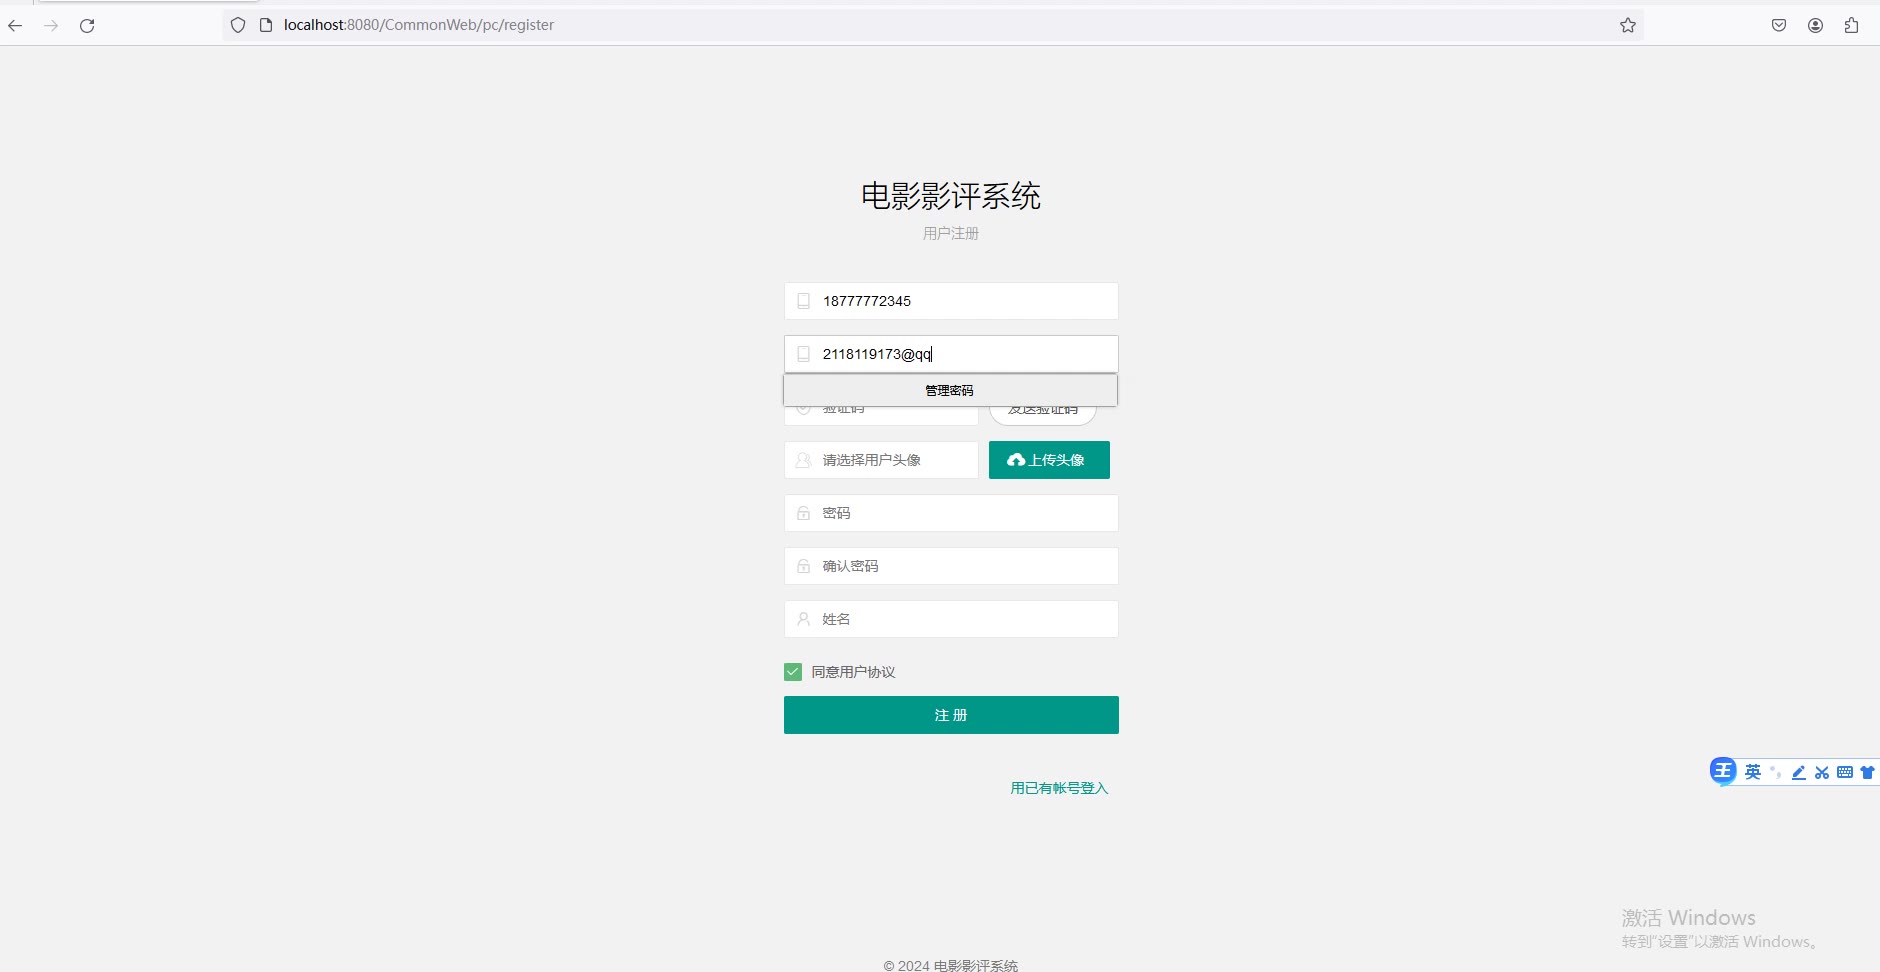Click the browser forward arrow
Viewport: 1880px width, 972px height.
tap(51, 25)
